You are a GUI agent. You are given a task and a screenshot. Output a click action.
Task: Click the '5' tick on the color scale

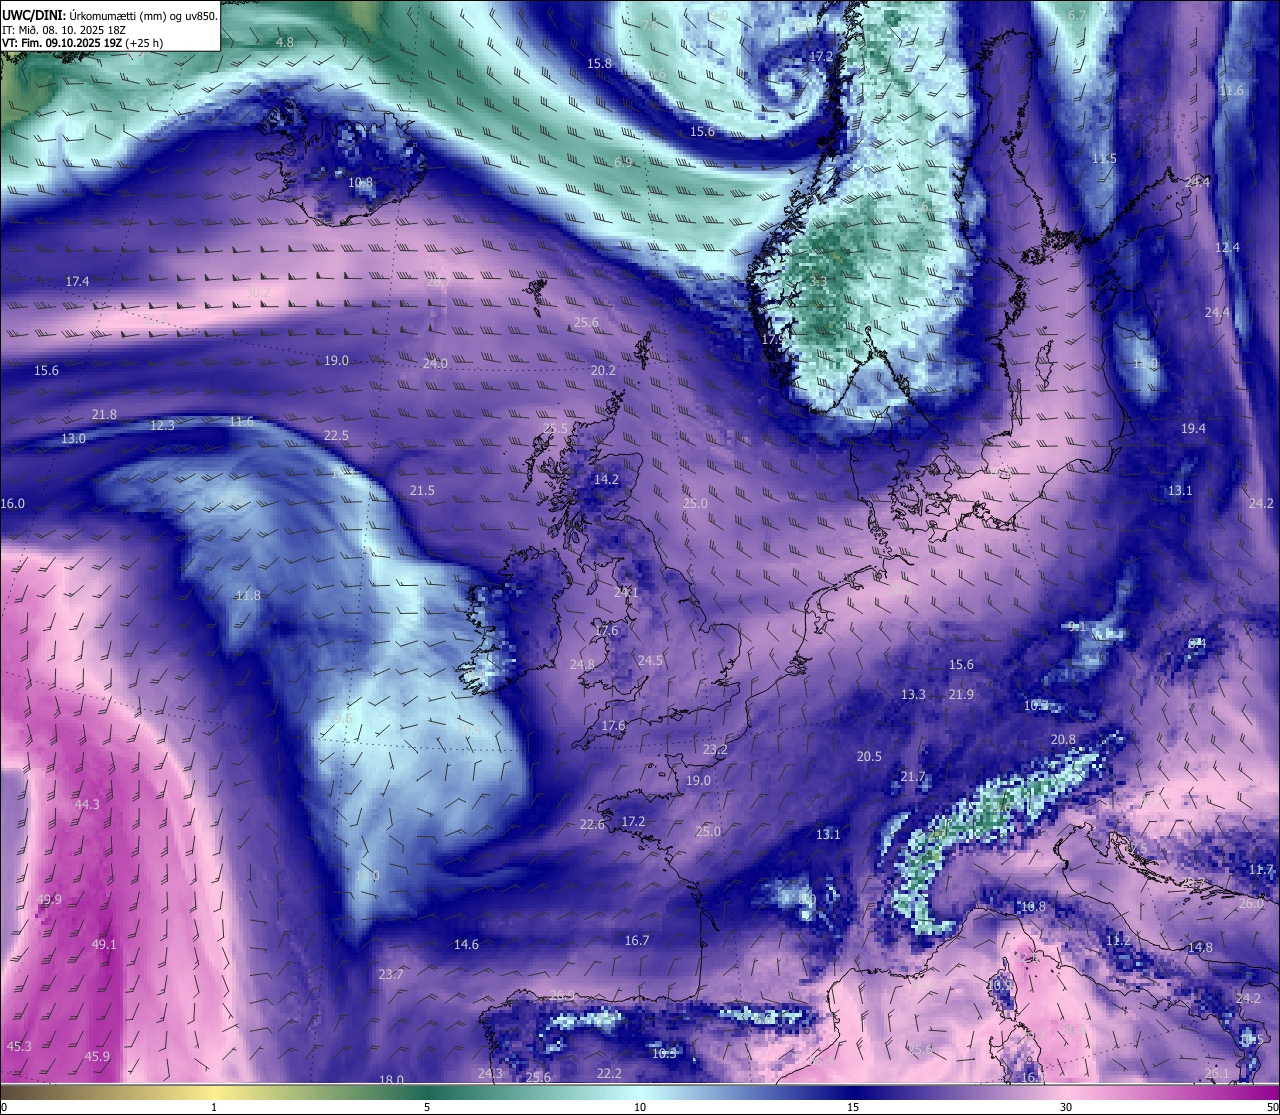click(x=427, y=1107)
